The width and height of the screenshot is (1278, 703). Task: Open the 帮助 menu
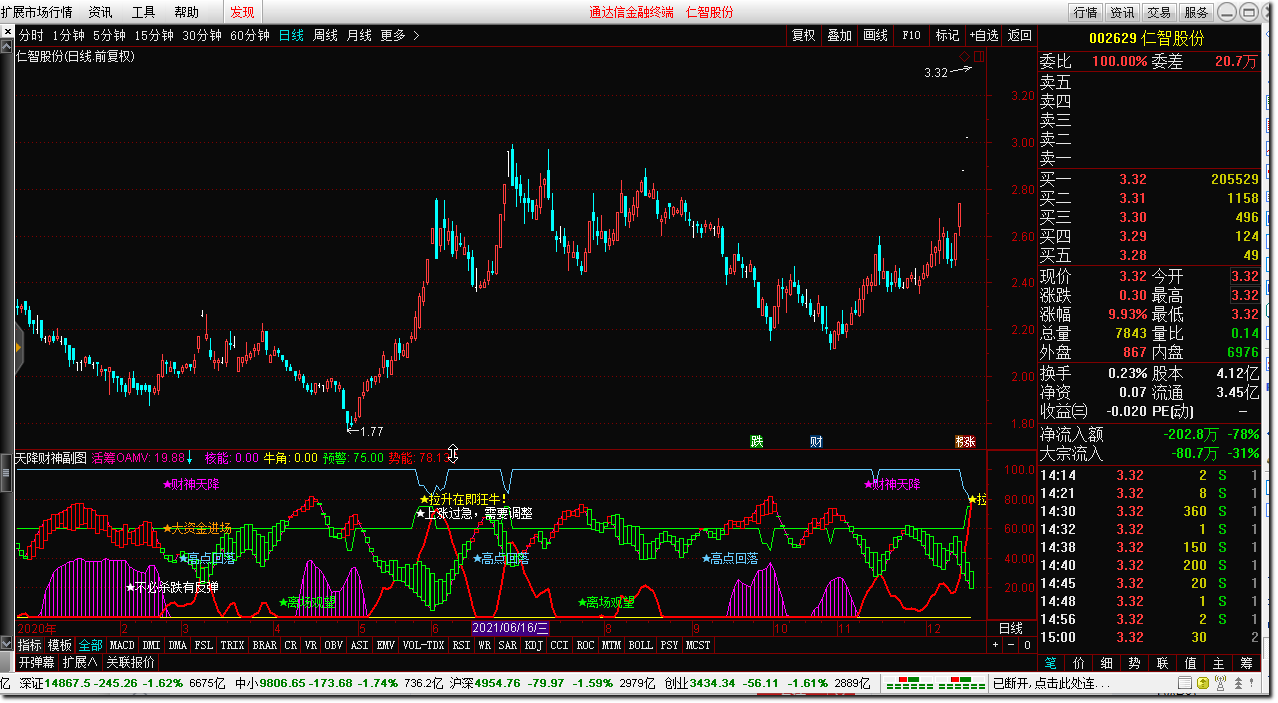[186, 12]
